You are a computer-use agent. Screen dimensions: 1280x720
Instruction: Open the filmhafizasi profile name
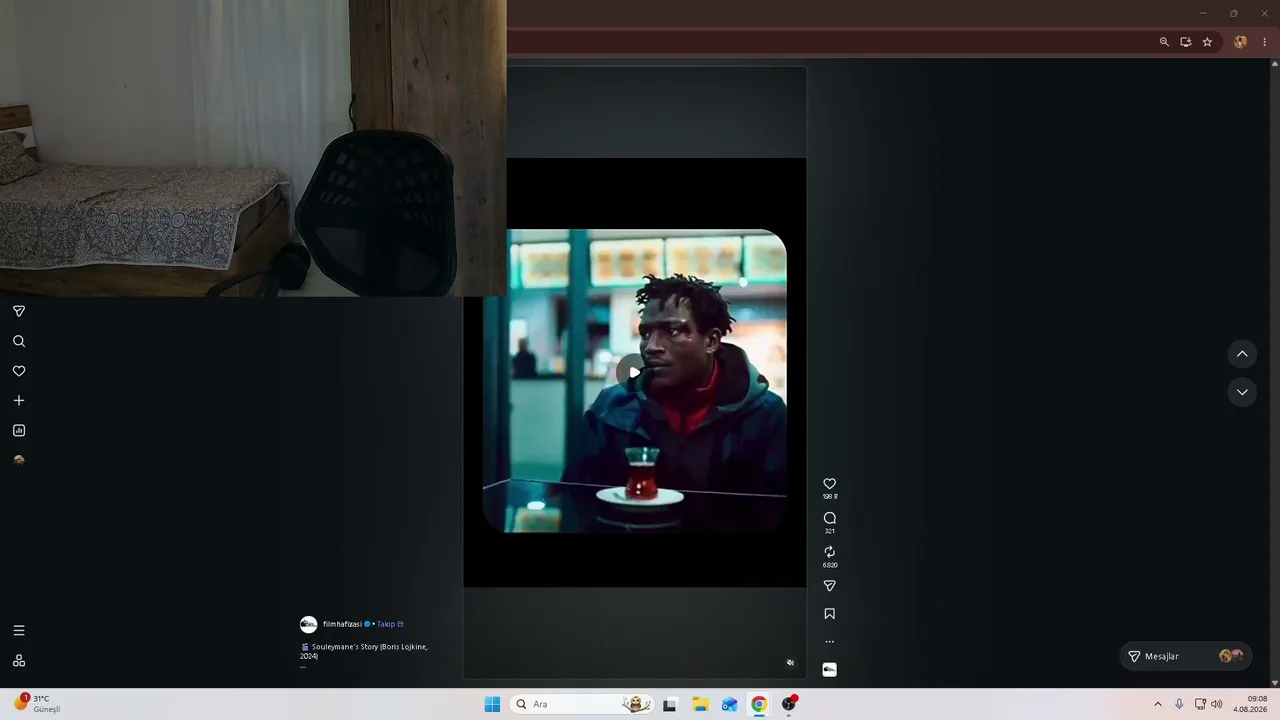[342, 624]
